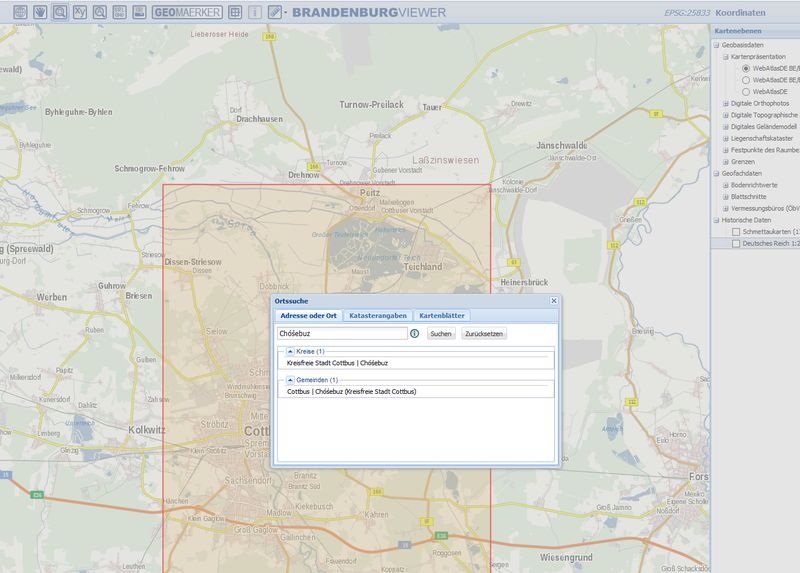The image size is (800, 573).
Task: Click the blue info icon beside search field
Action: click(x=415, y=333)
